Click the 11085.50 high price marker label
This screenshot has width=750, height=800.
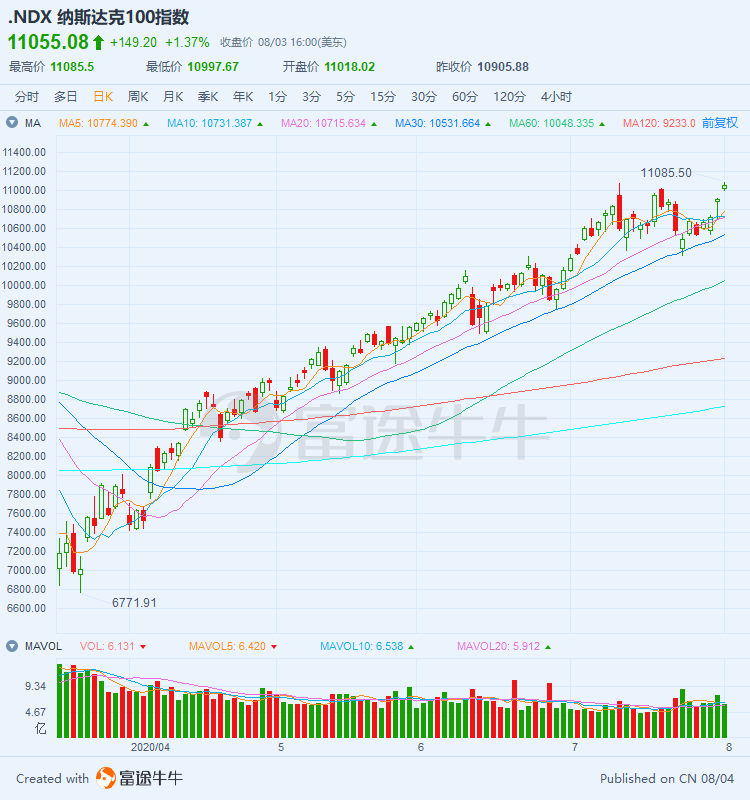666,173
